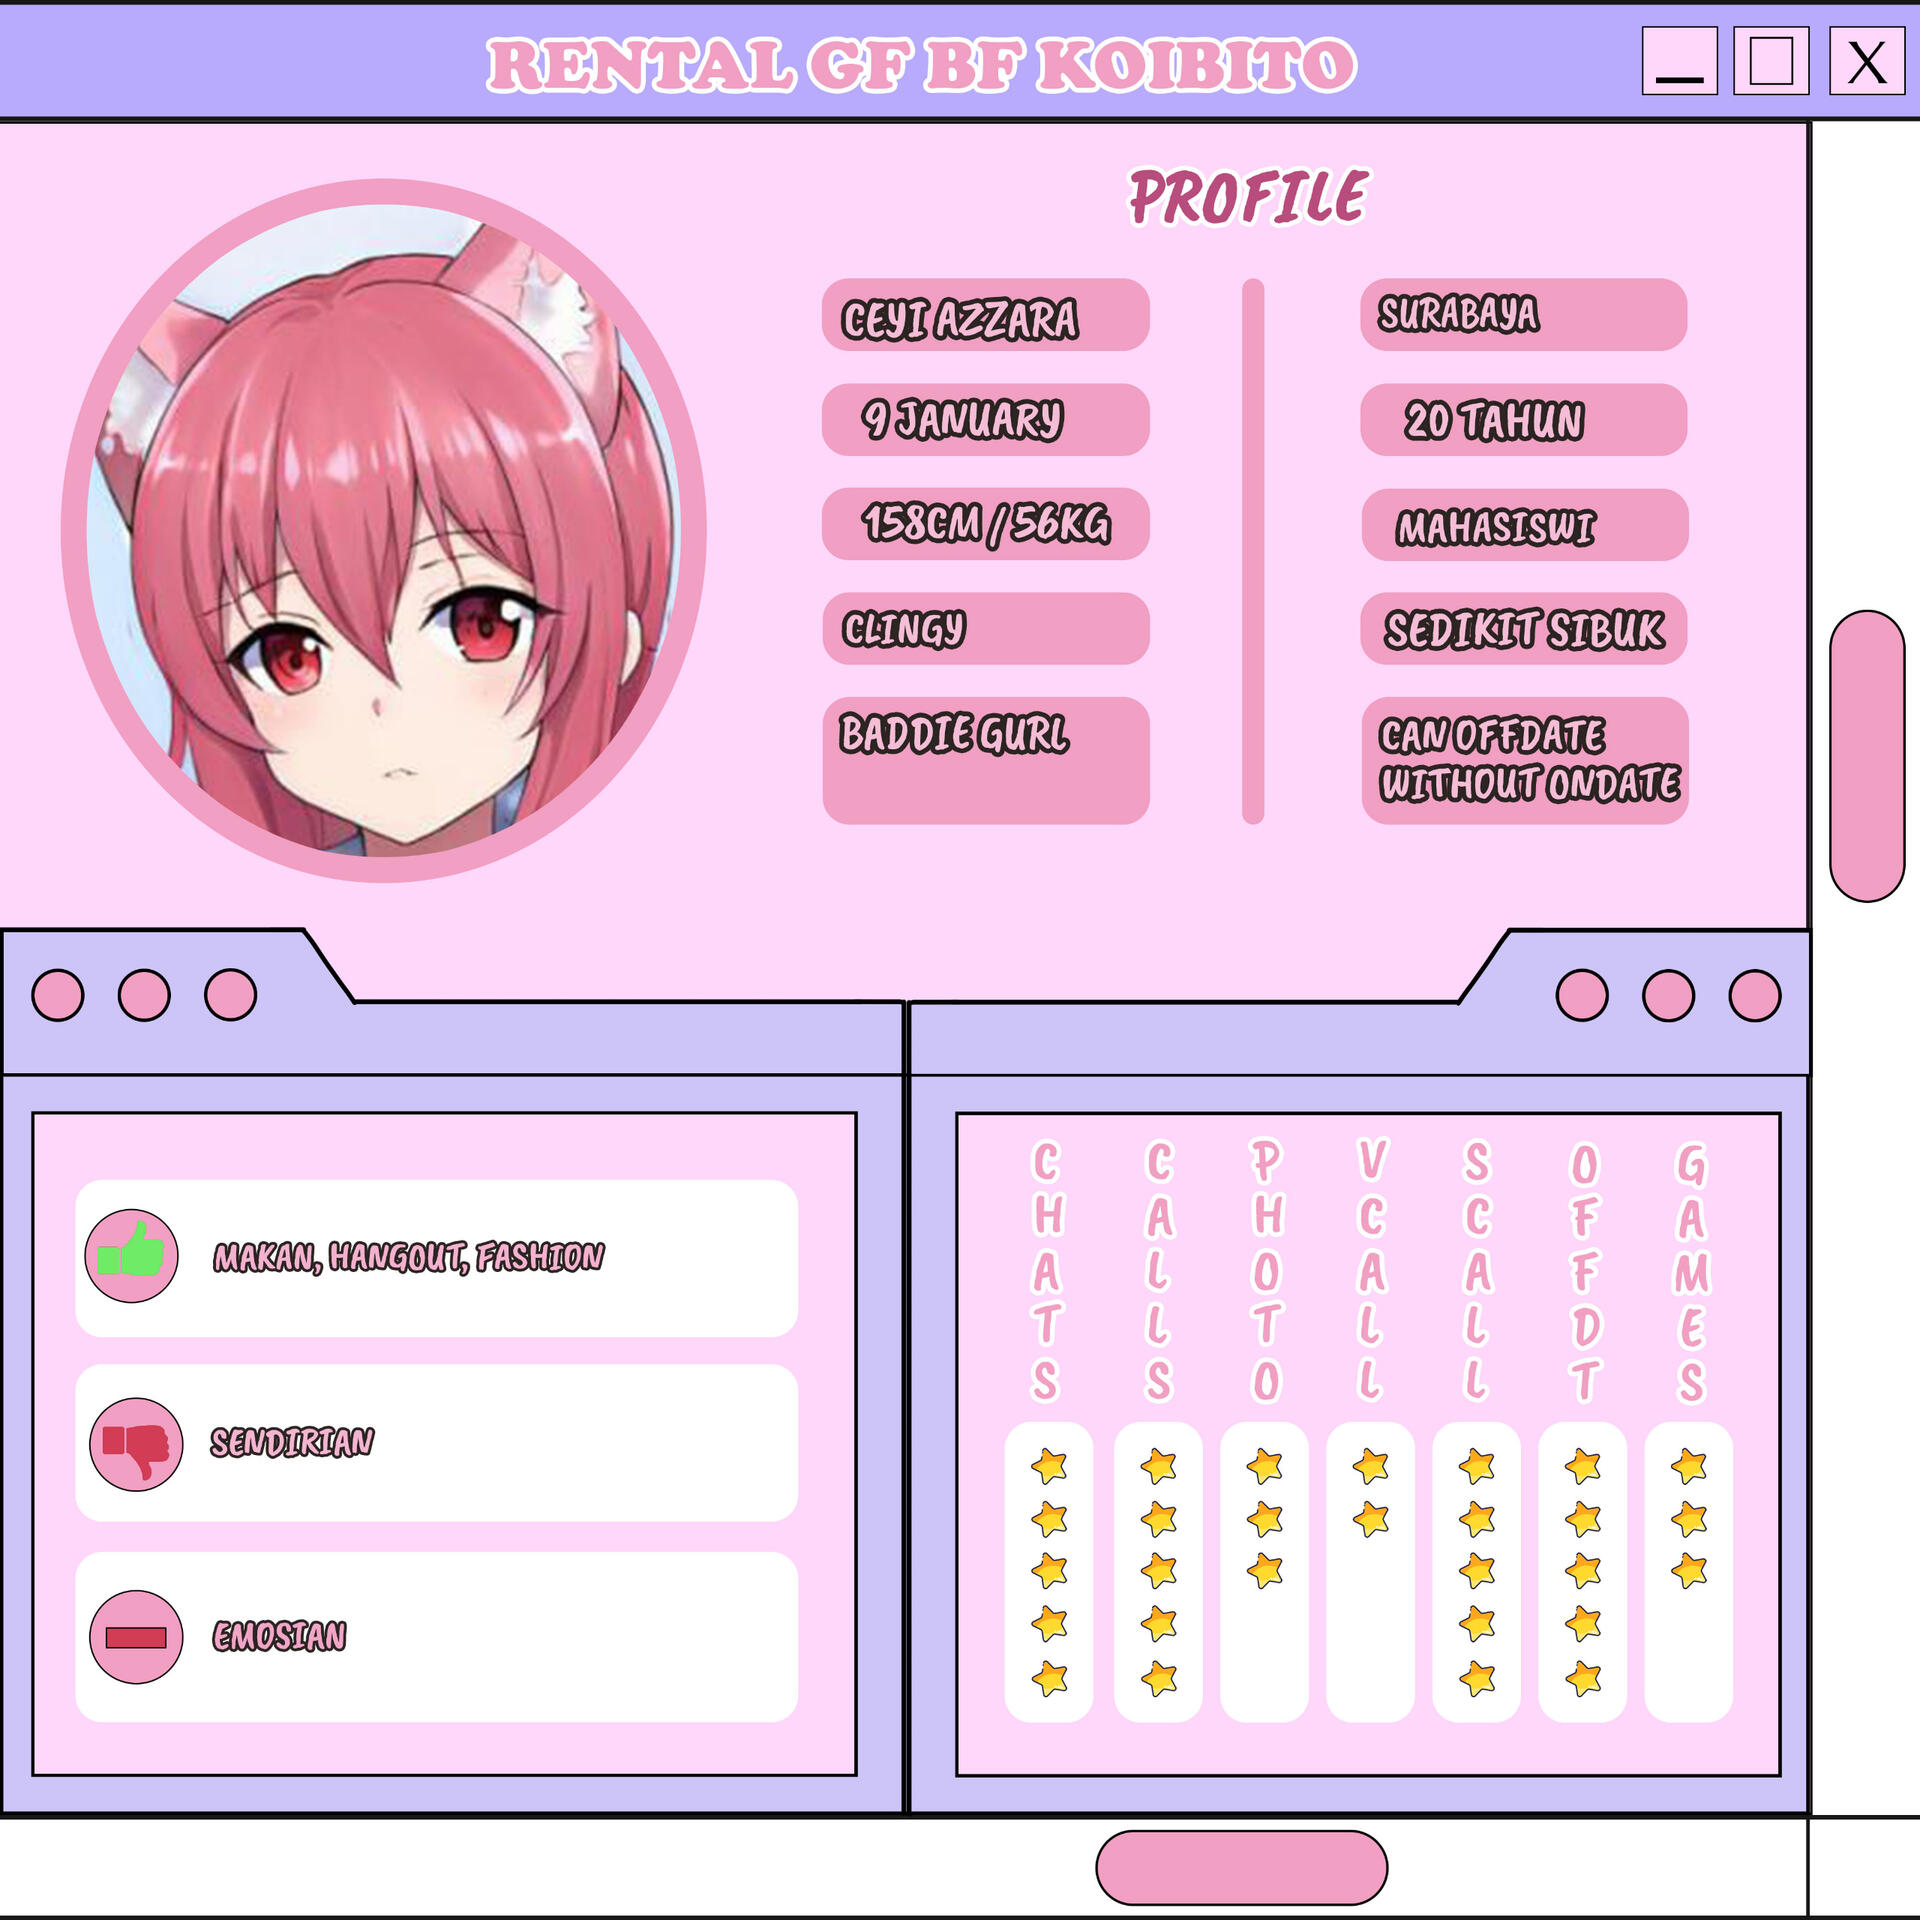Click the green thumbs-up likes icon
This screenshot has width=1920, height=1920.
pos(131,1255)
